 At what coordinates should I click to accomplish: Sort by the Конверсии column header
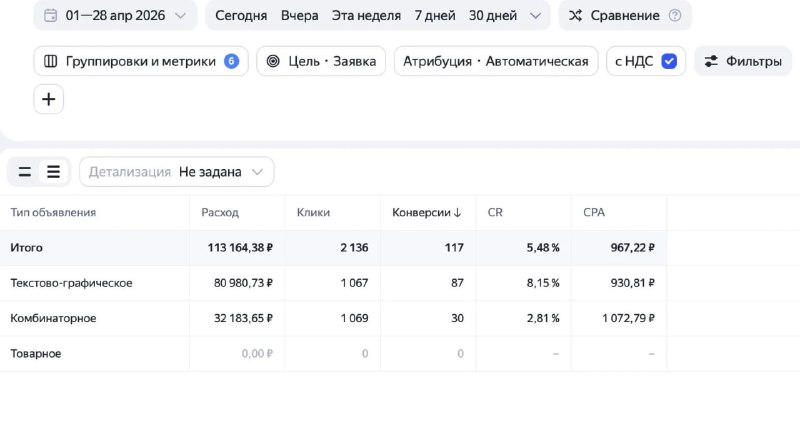427,212
